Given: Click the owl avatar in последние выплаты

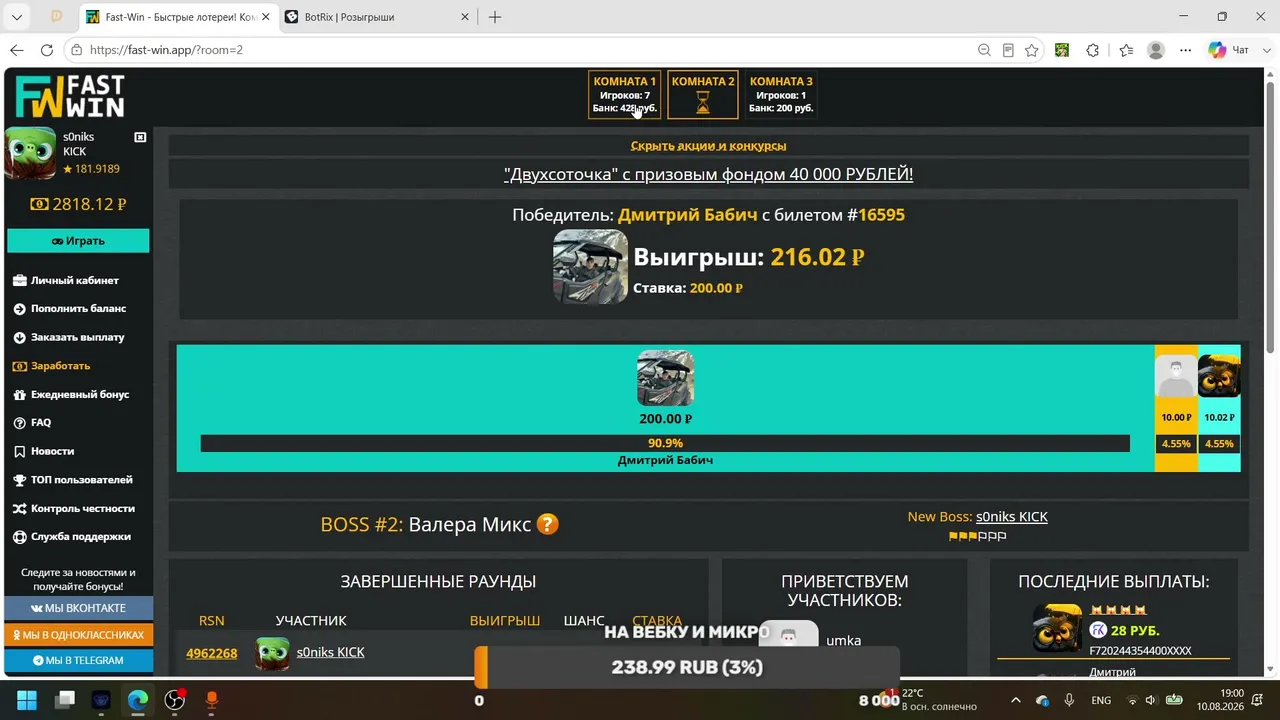Looking at the screenshot, I should 1057,628.
